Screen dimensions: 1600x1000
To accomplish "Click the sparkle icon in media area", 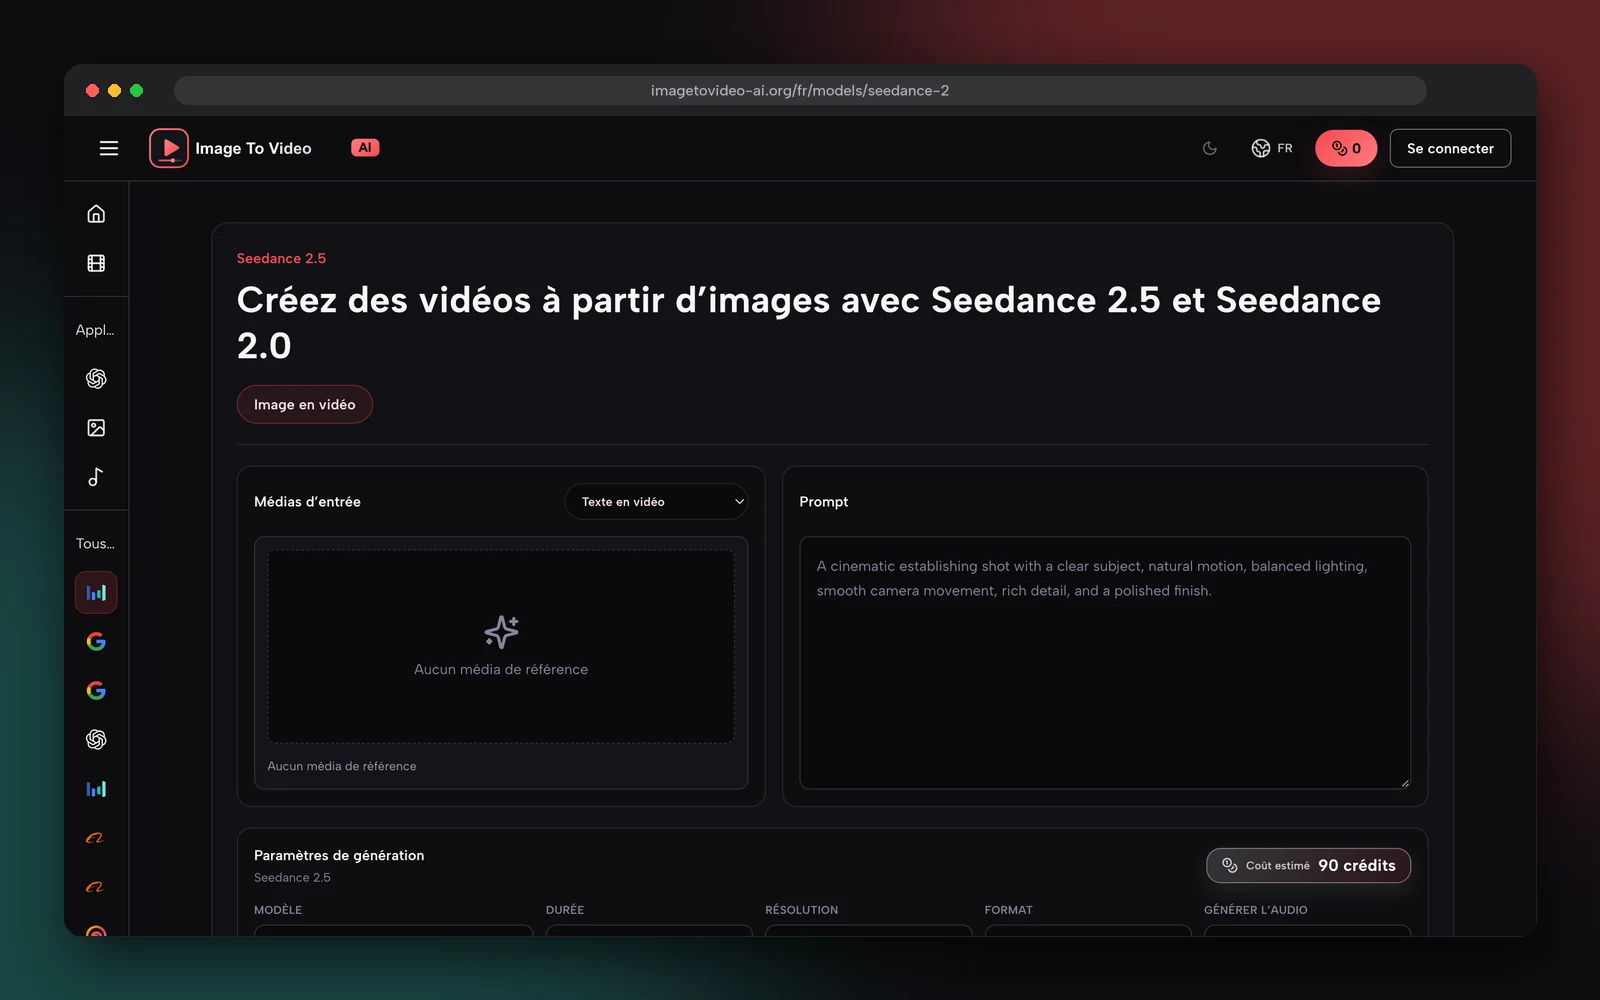I will click(x=501, y=632).
